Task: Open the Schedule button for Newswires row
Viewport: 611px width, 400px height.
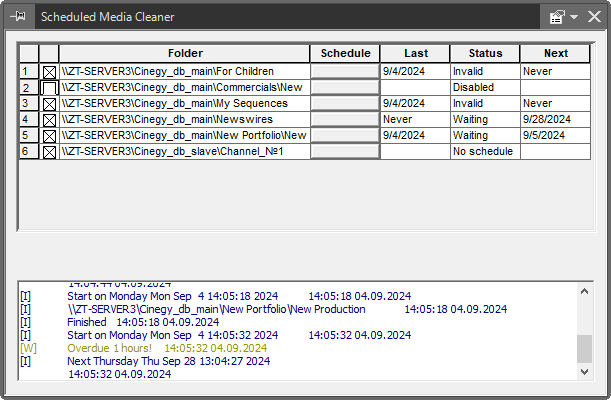Action: click(345, 120)
